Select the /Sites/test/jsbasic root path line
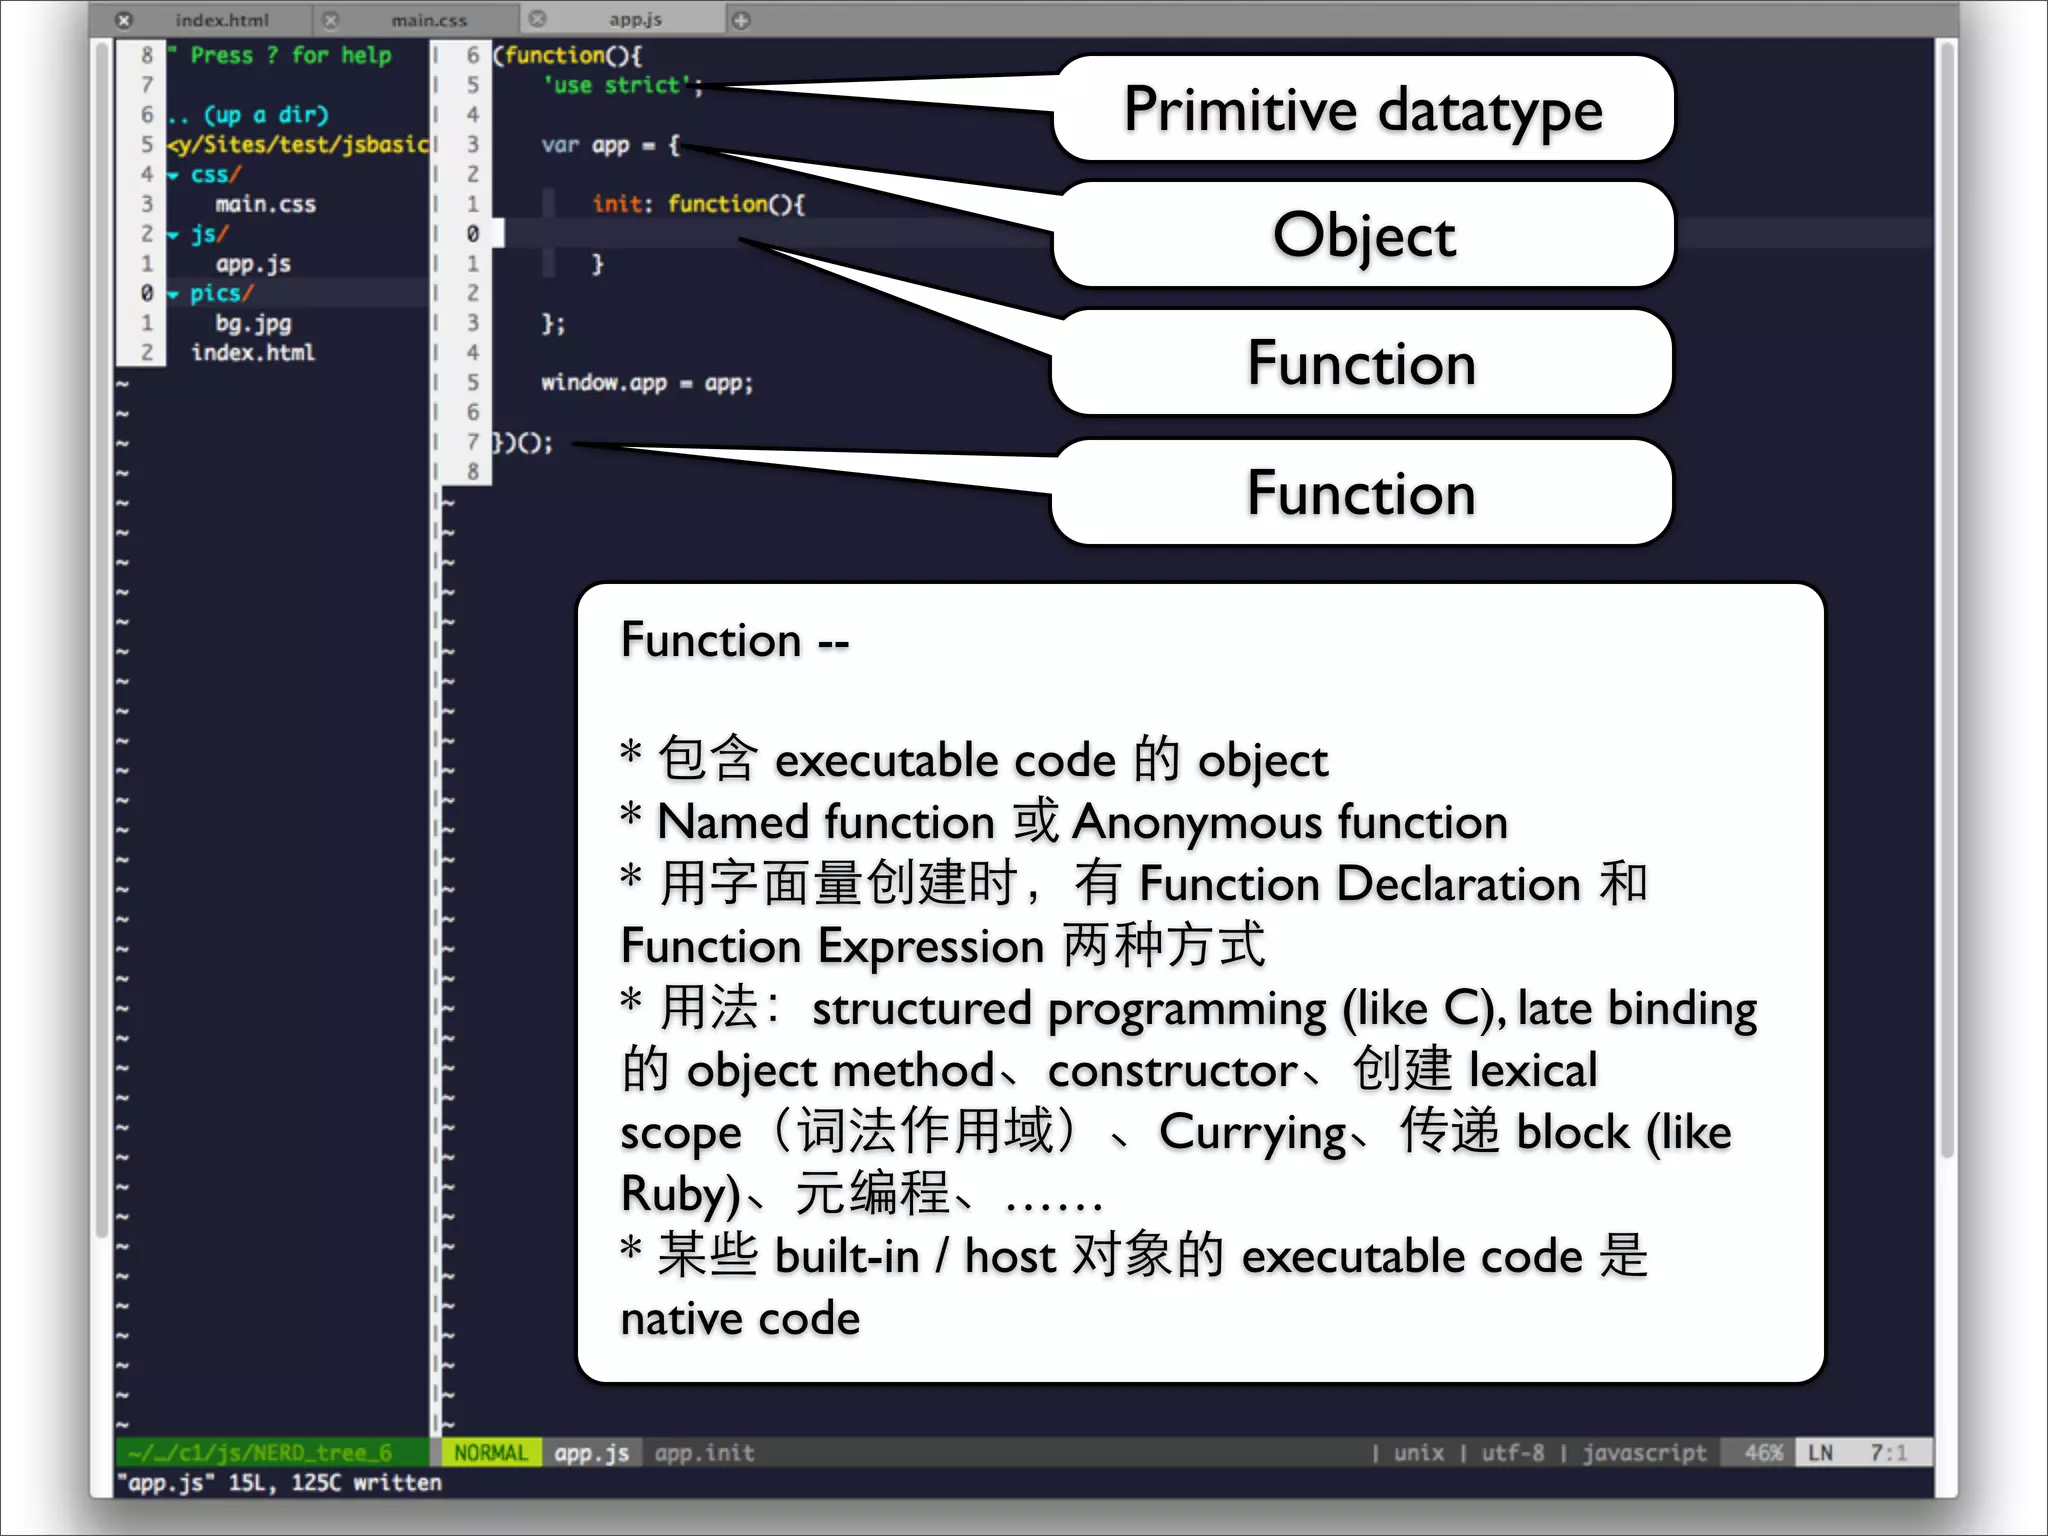This screenshot has height=1536, width=2048. [298, 145]
